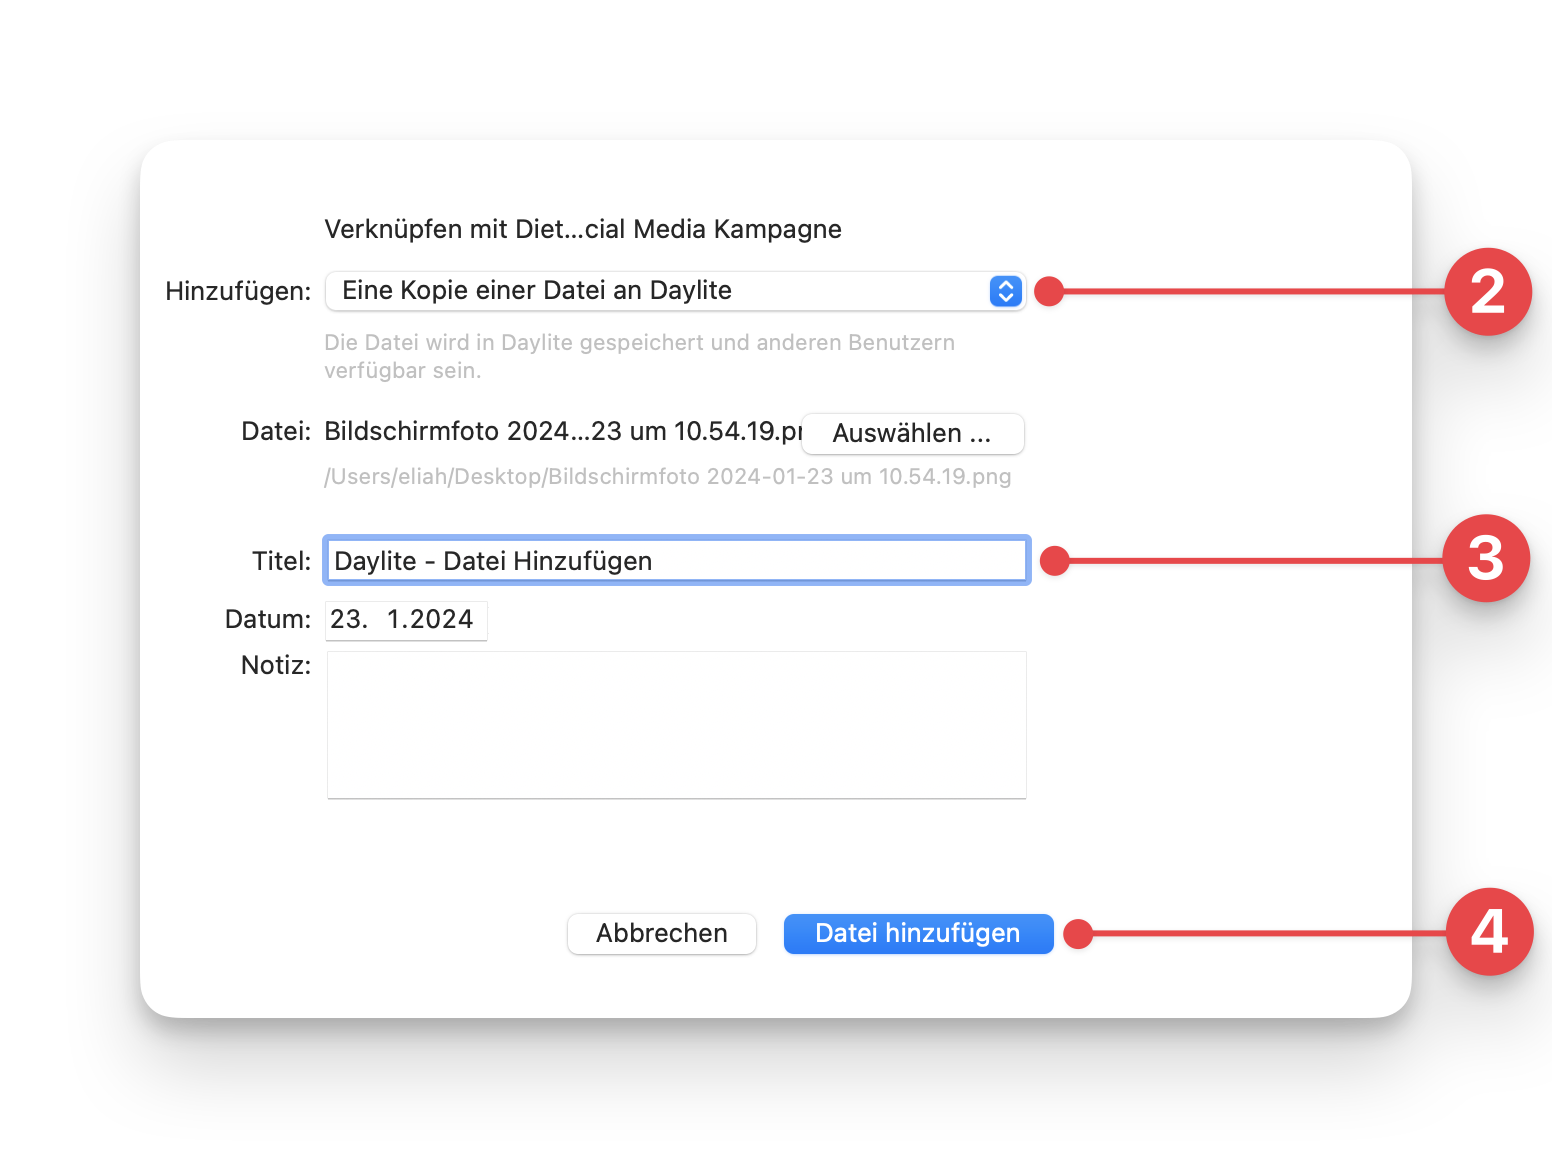This screenshot has height=1158, width=1552.
Task: Click the Datum label
Action: pos(268,620)
